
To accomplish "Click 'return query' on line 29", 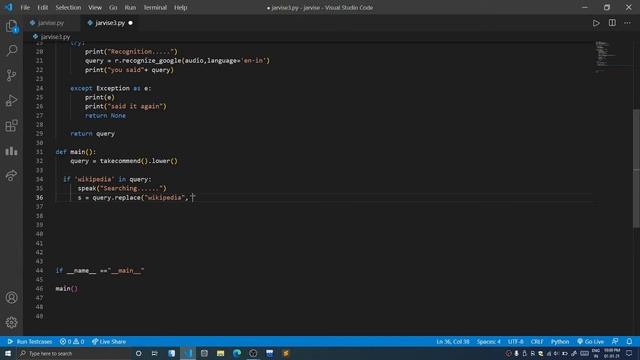I will (92, 134).
